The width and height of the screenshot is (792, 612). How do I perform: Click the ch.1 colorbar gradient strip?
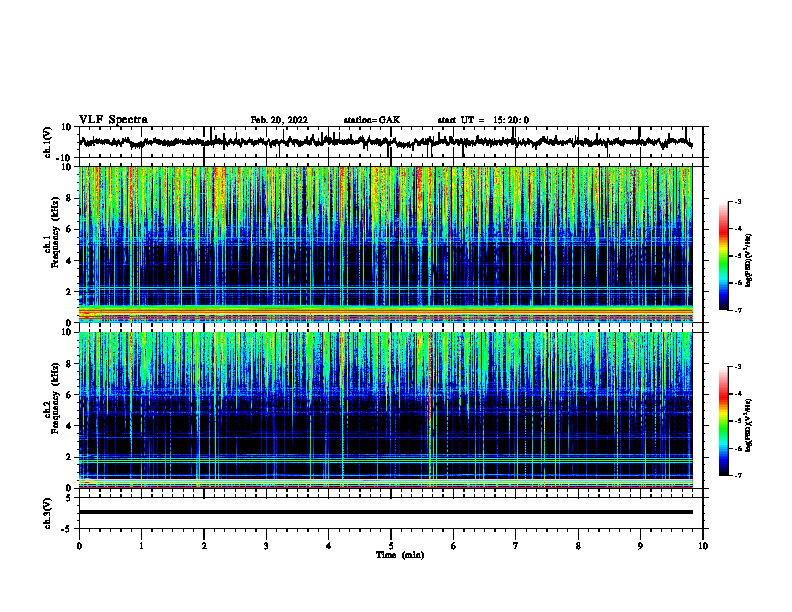(723, 256)
